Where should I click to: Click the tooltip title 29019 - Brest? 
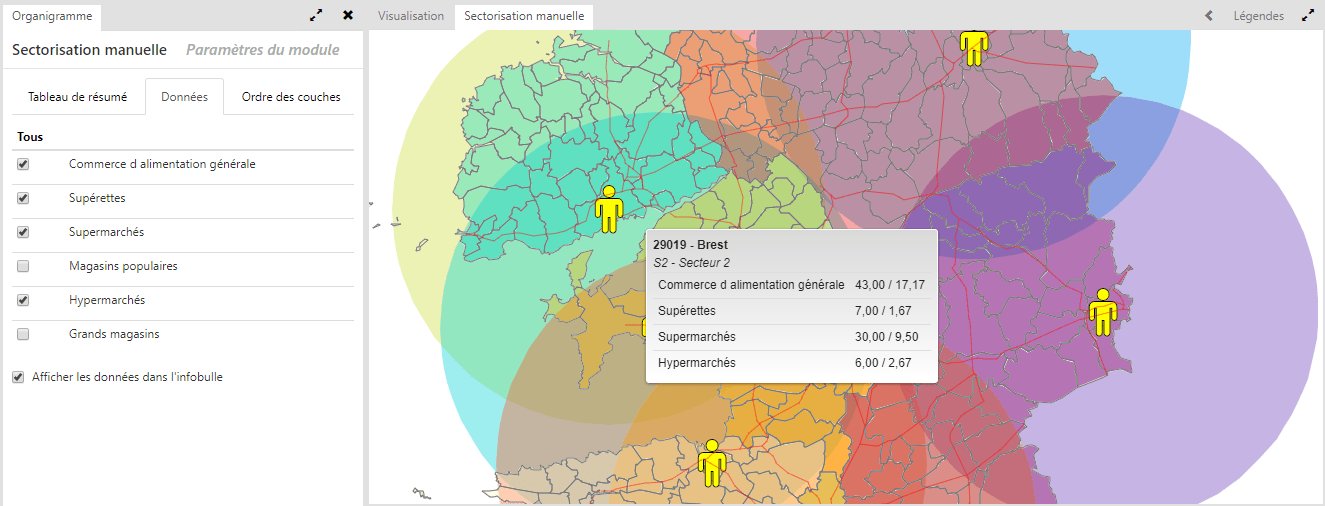click(x=690, y=245)
